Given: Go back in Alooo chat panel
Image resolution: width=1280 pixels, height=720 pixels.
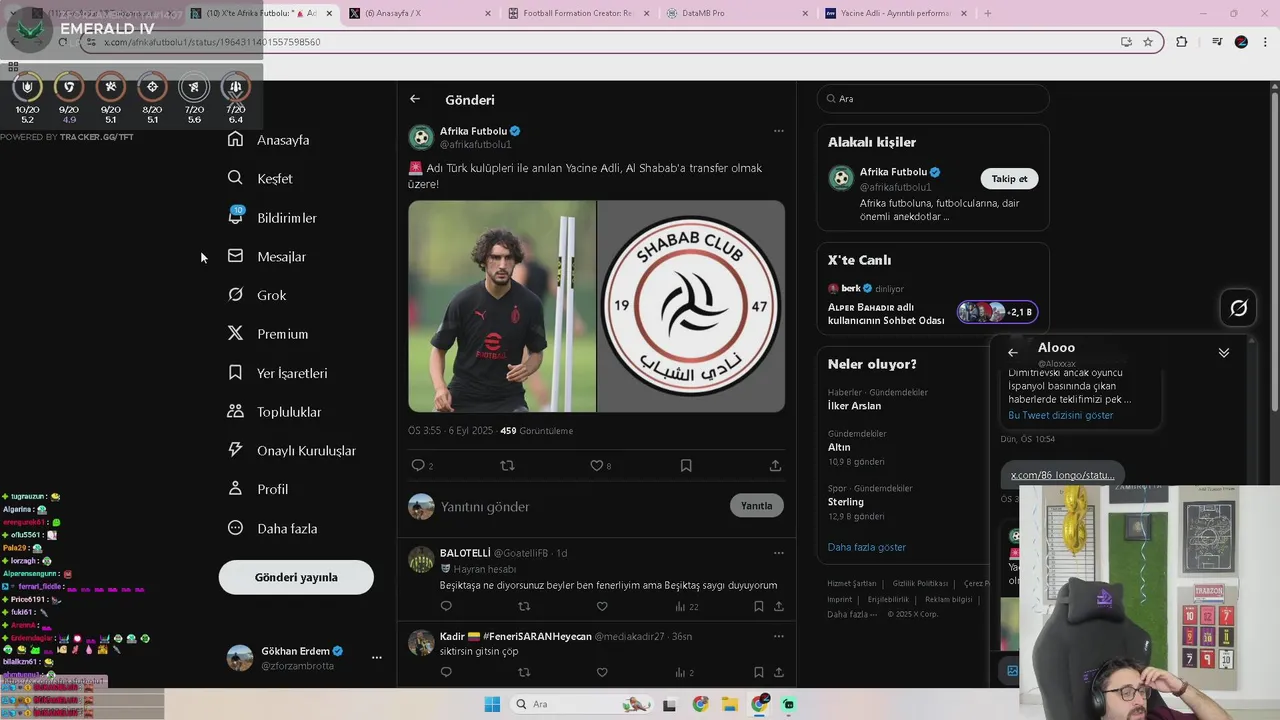Looking at the screenshot, I should pyautogui.click(x=1012, y=352).
